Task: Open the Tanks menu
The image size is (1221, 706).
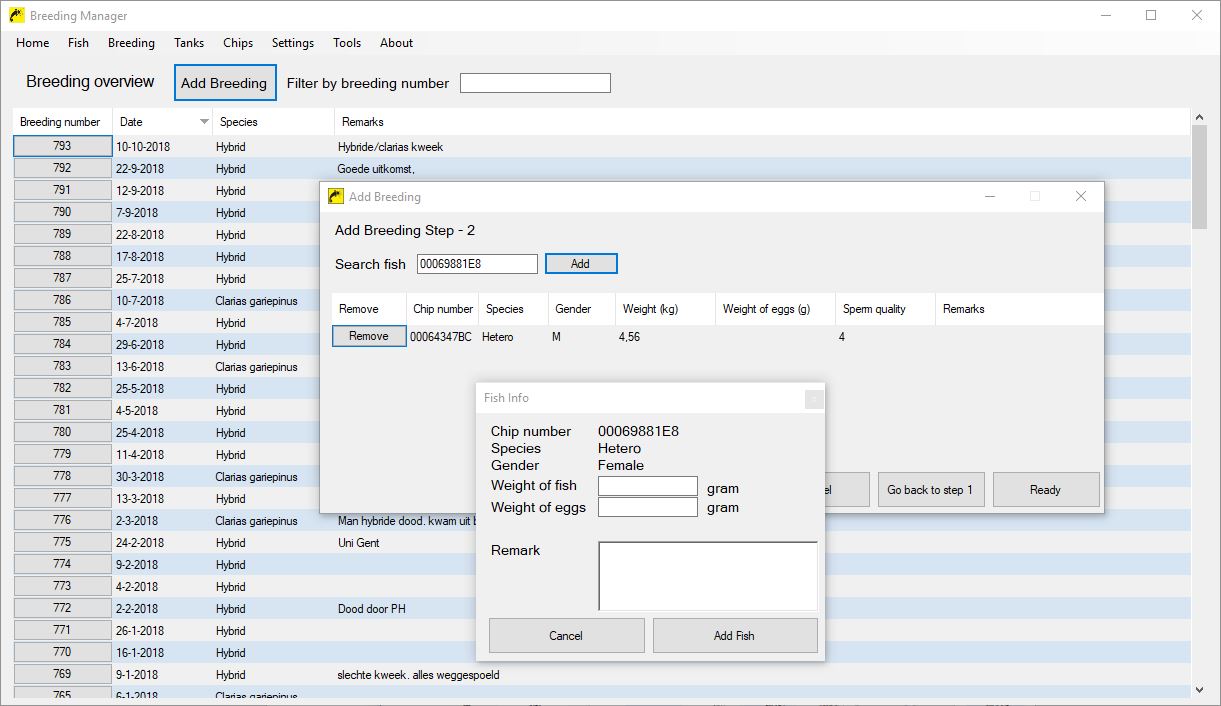Action: point(189,43)
